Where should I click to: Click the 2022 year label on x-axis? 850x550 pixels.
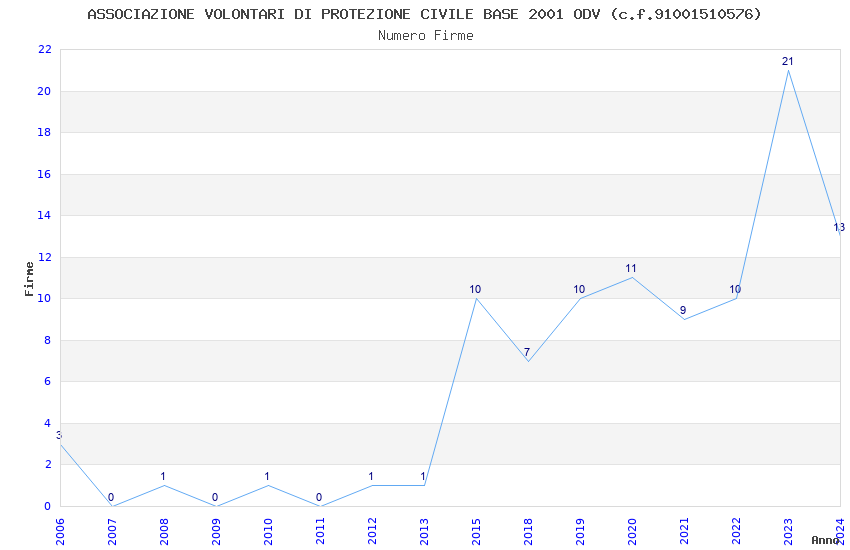tap(736, 528)
